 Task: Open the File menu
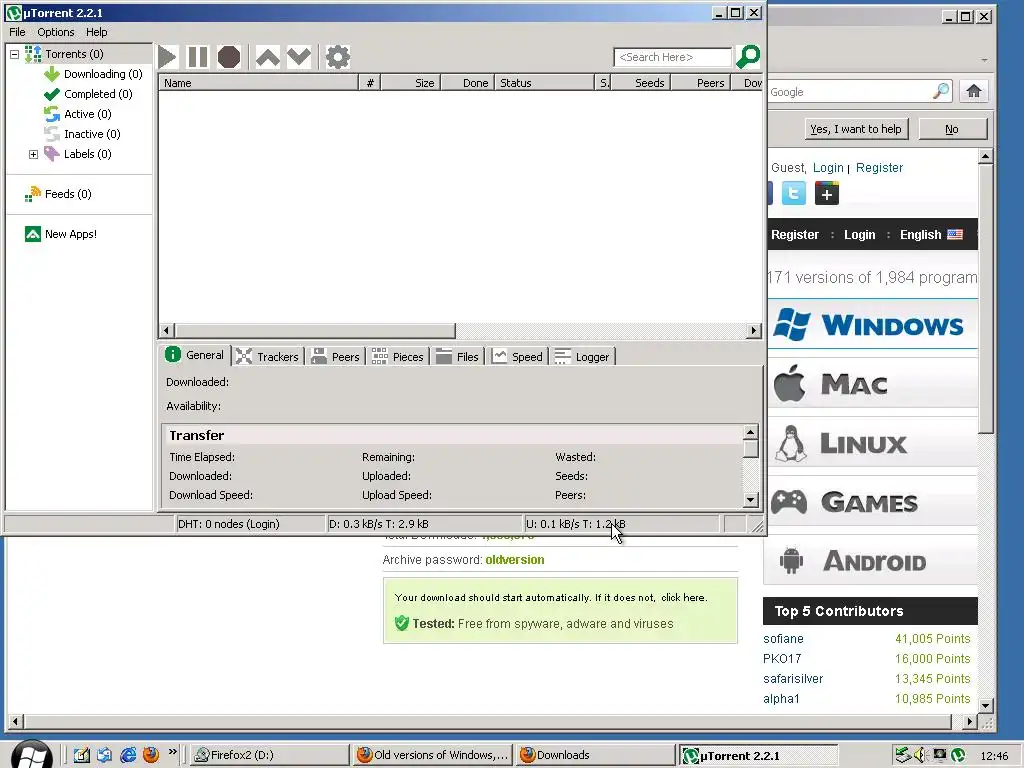[17, 32]
